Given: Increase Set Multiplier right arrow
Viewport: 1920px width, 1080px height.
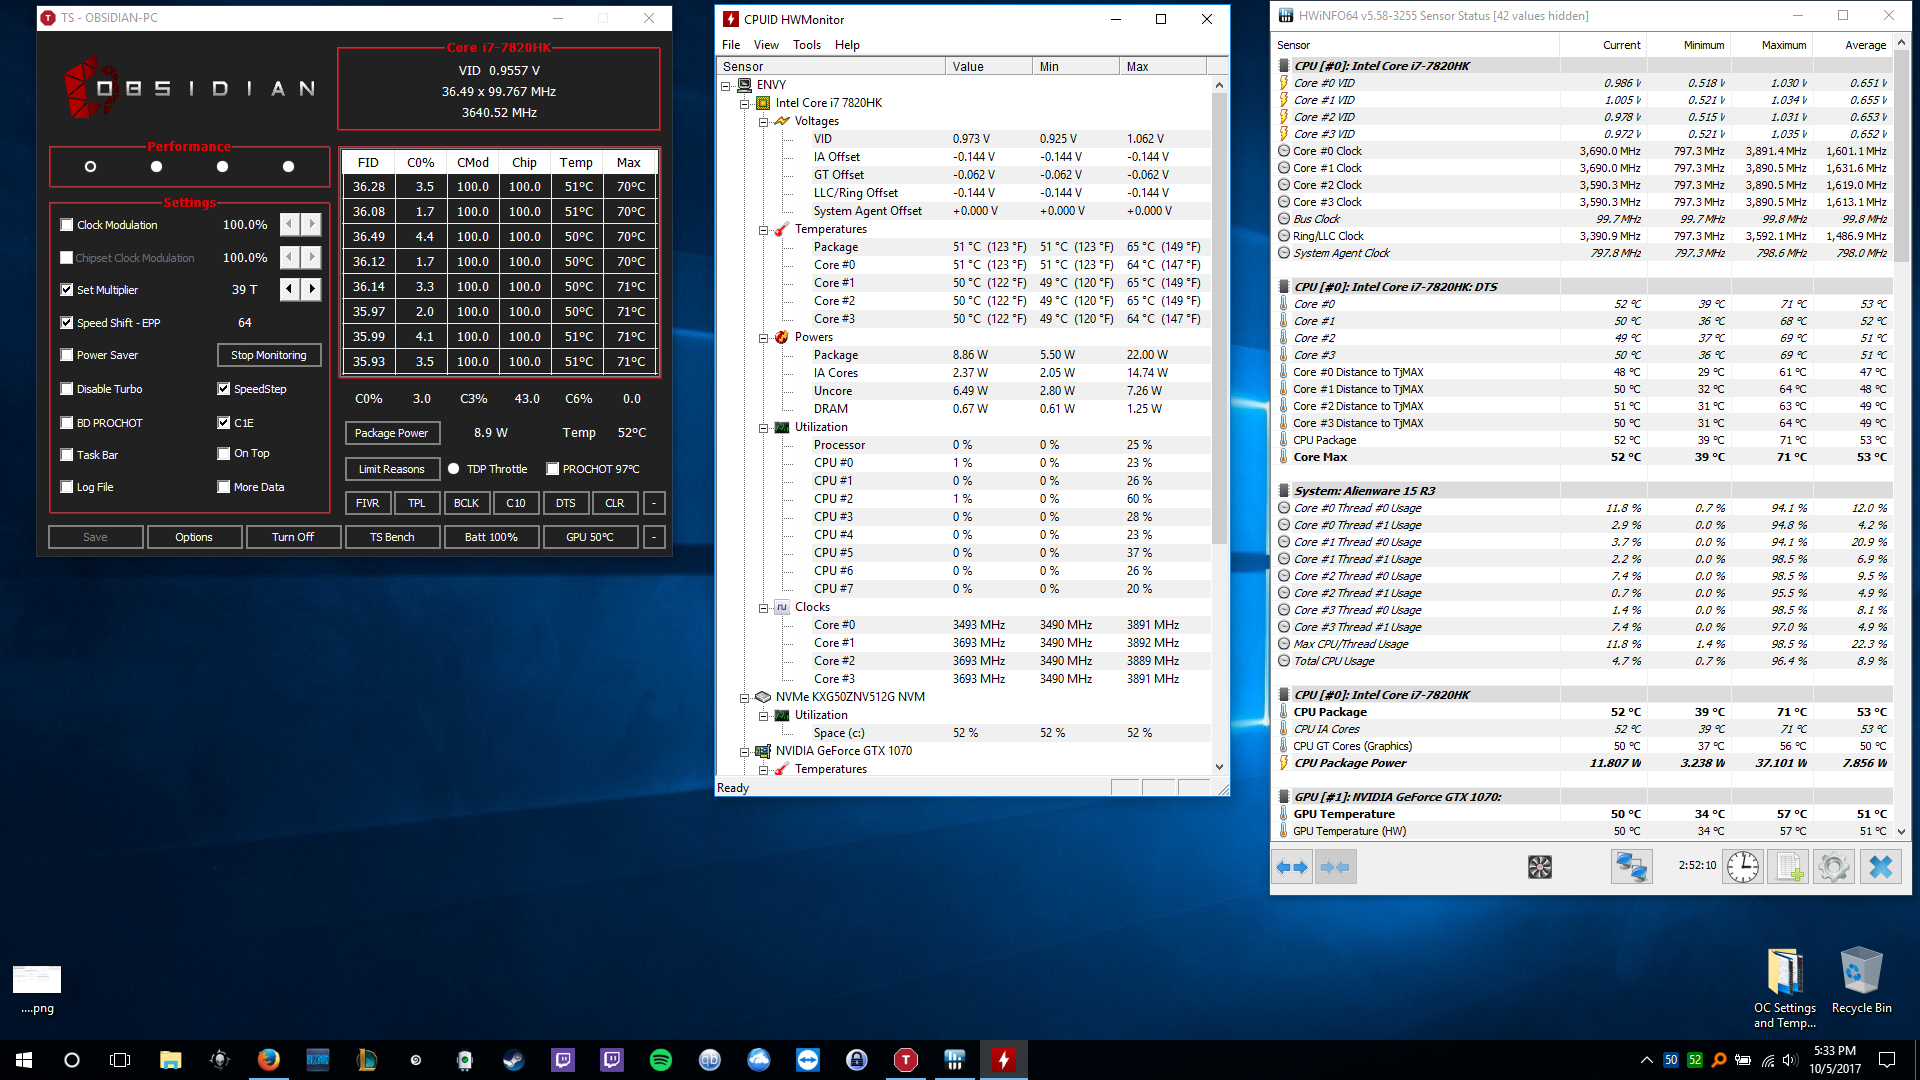Looking at the screenshot, I should point(312,290).
